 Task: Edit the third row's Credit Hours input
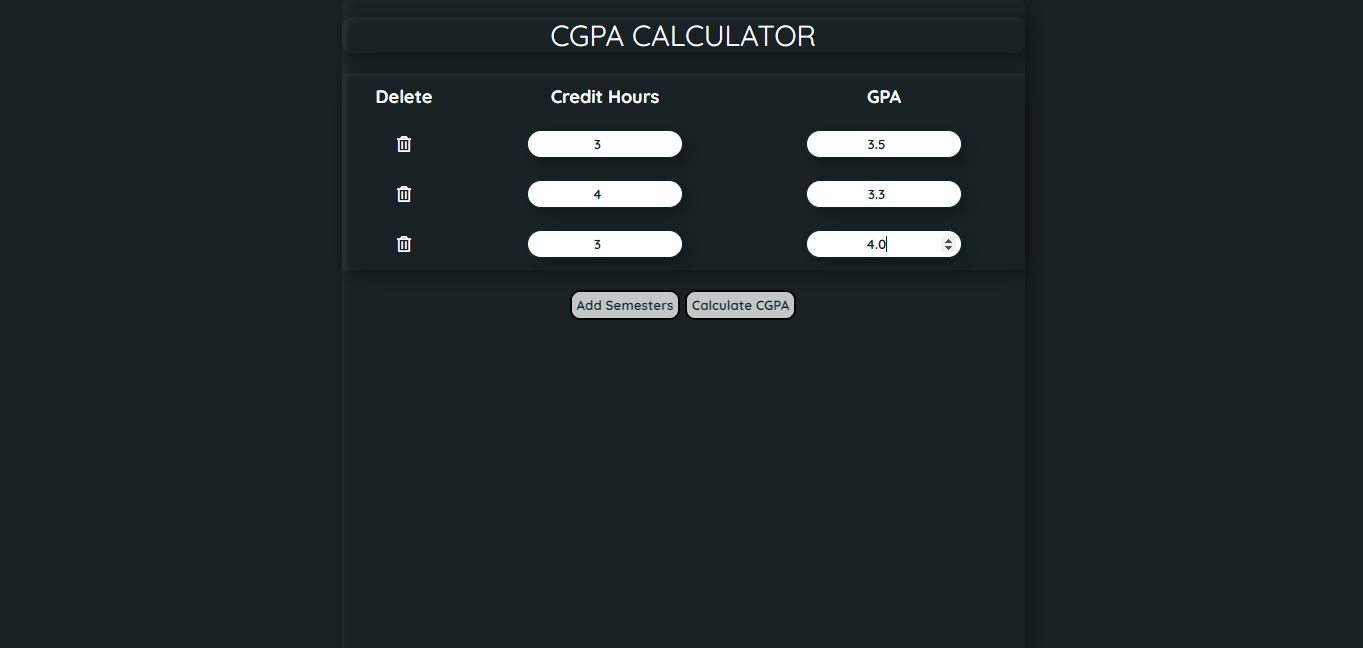click(x=604, y=244)
